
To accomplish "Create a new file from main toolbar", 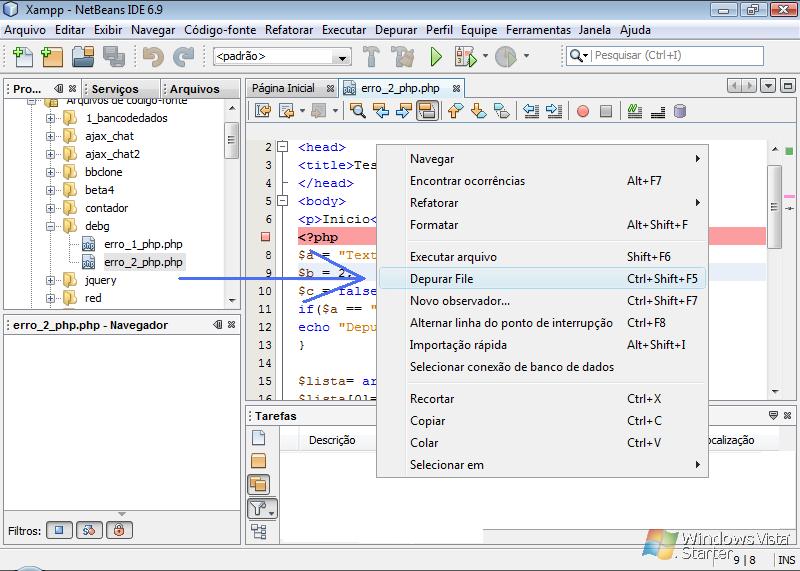I will click(x=22, y=56).
